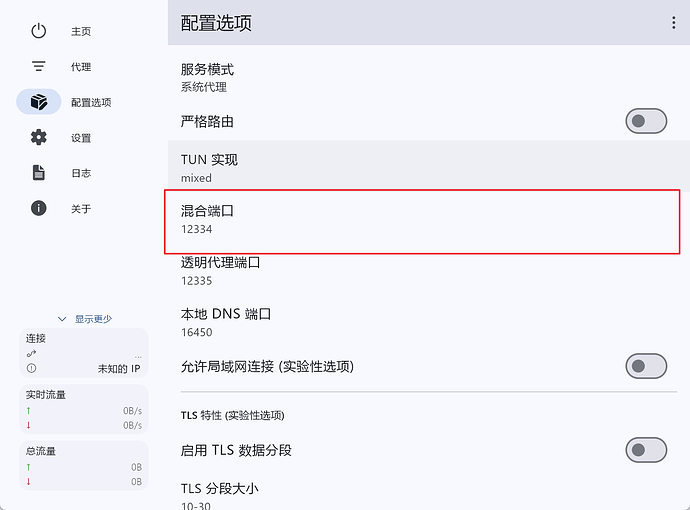Viewport: 690px width, 510px height.
Task: Open the 代理 proxy list icon
Action: (x=39, y=67)
